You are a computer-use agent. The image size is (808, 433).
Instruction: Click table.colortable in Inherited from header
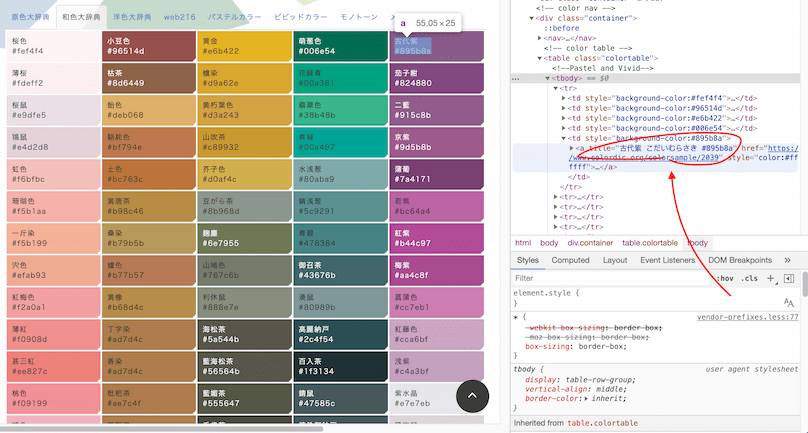602,423
